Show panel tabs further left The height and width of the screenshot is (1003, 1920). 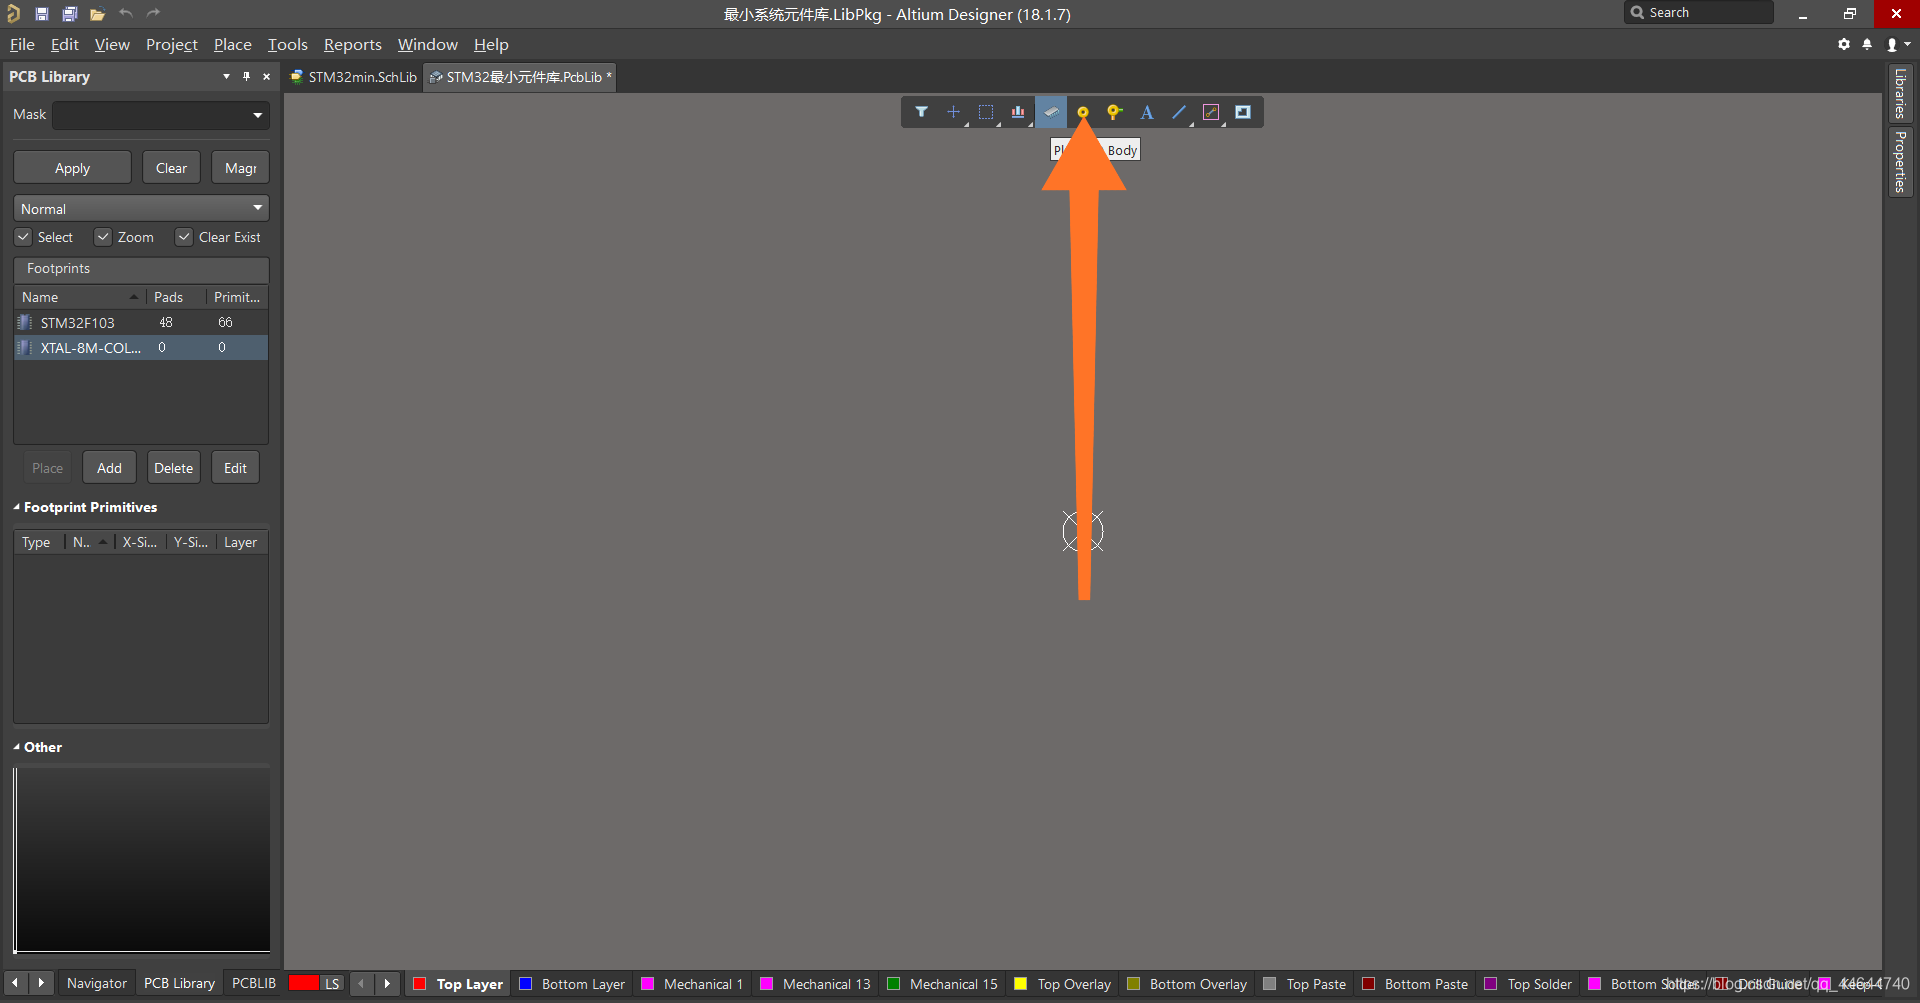tap(15, 983)
